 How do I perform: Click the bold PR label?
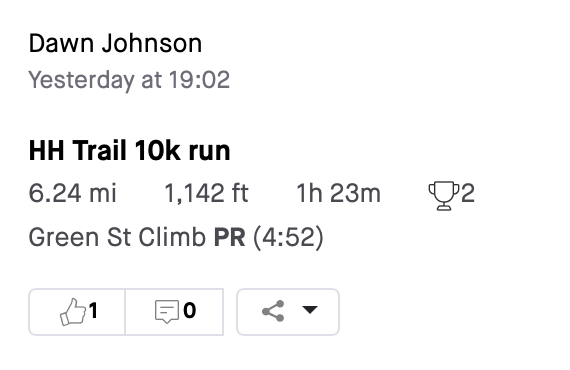(x=229, y=237)
